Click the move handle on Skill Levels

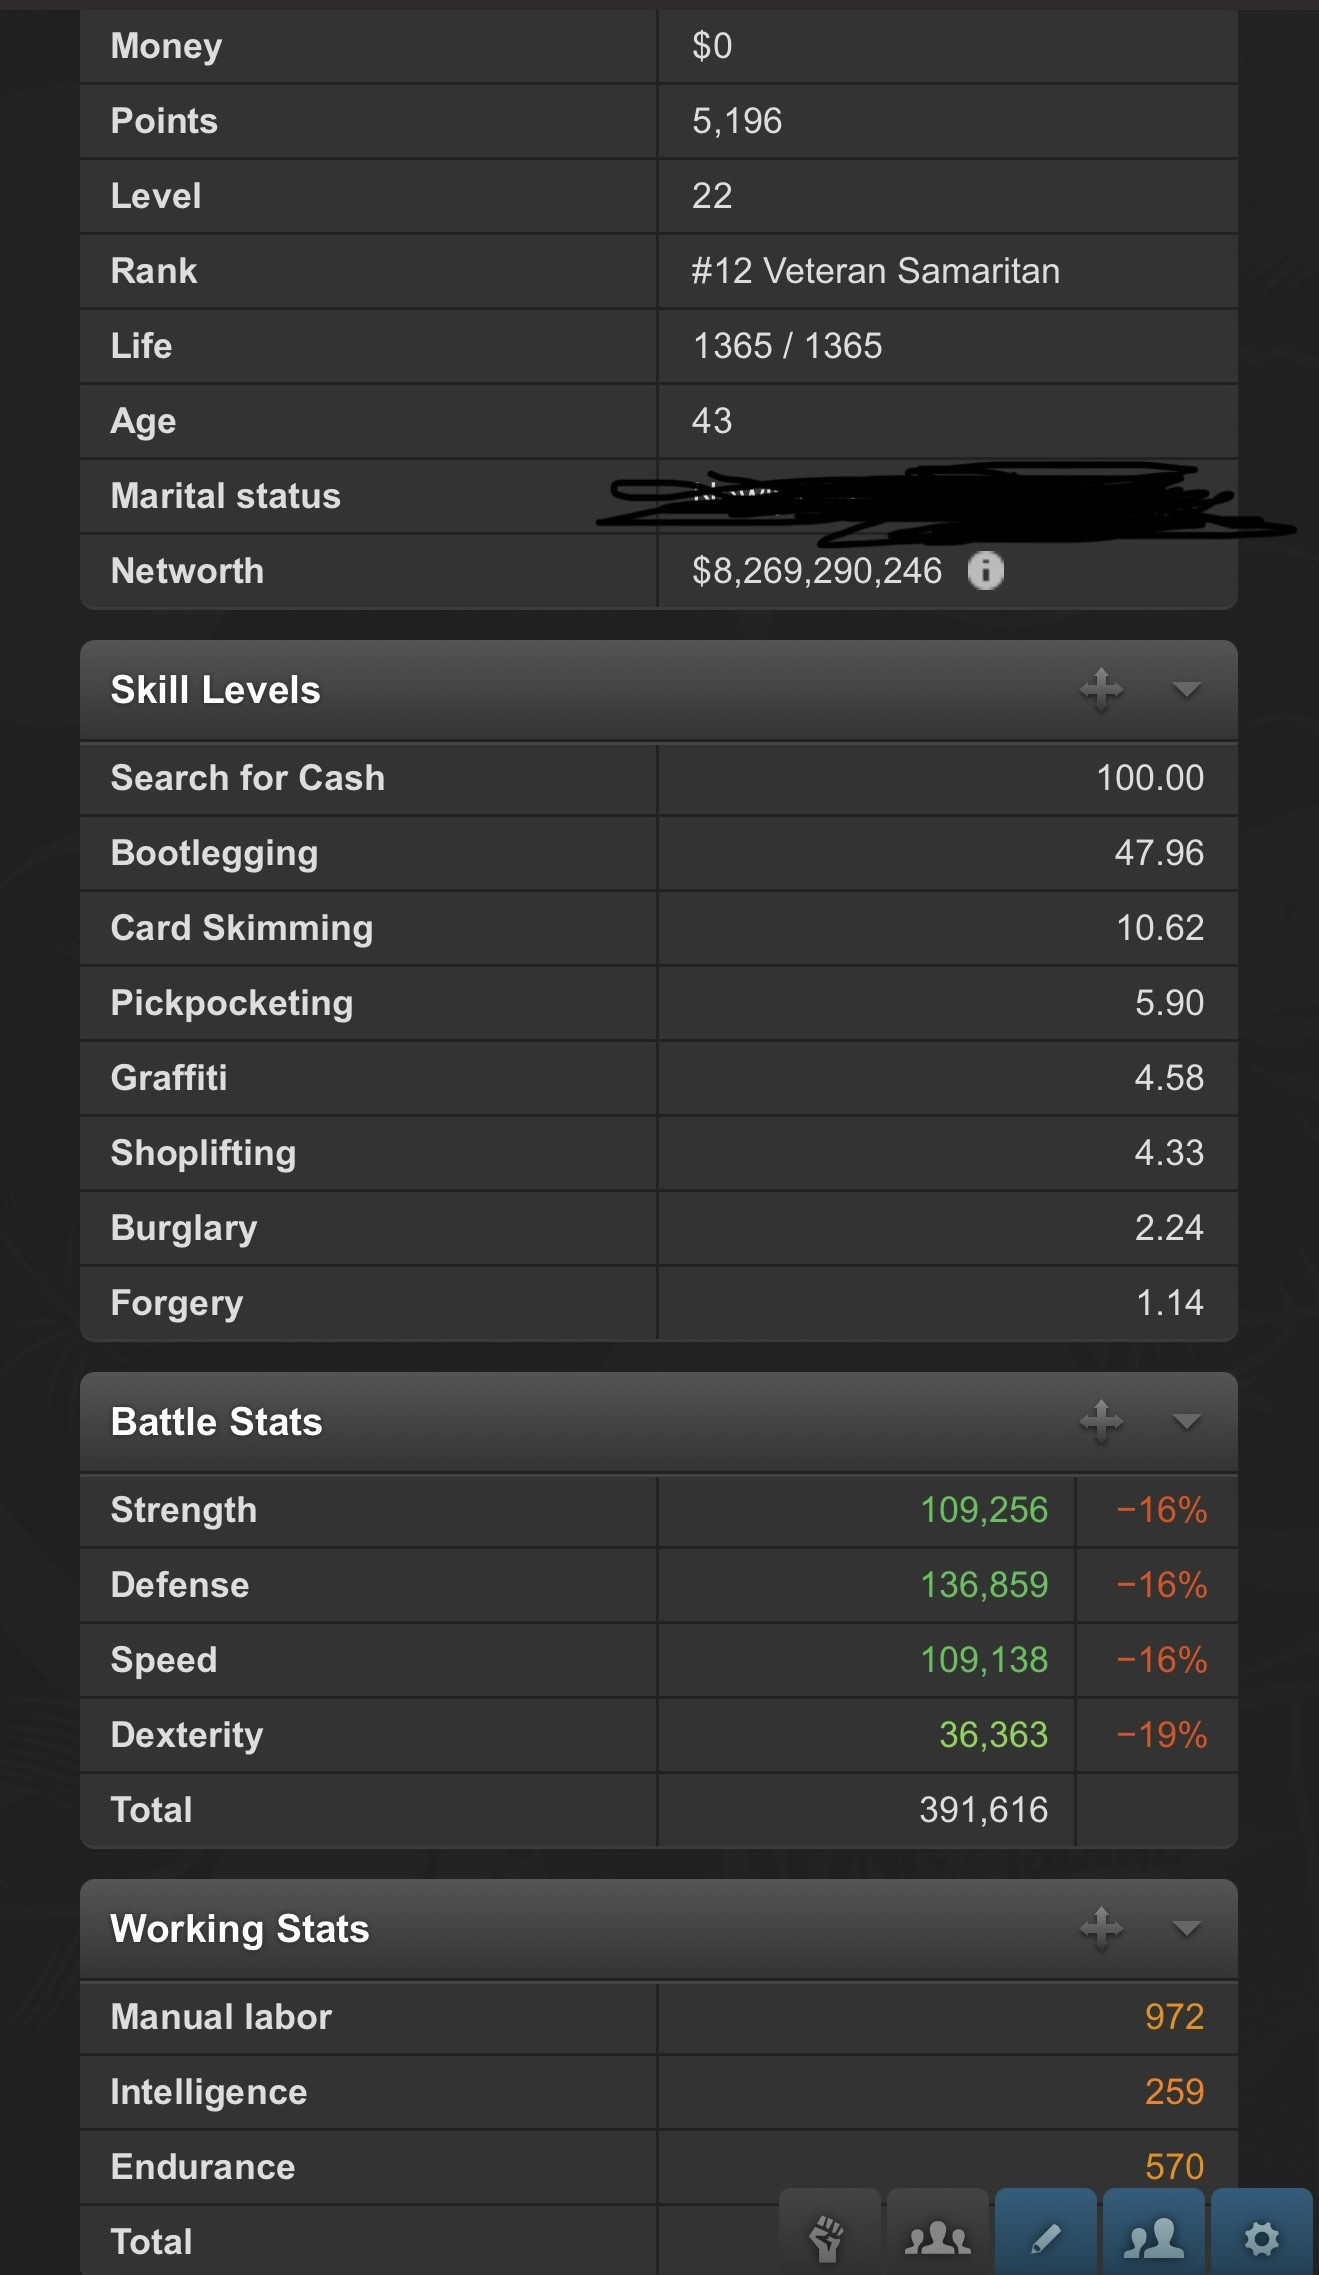click(x=1101, y=689)
